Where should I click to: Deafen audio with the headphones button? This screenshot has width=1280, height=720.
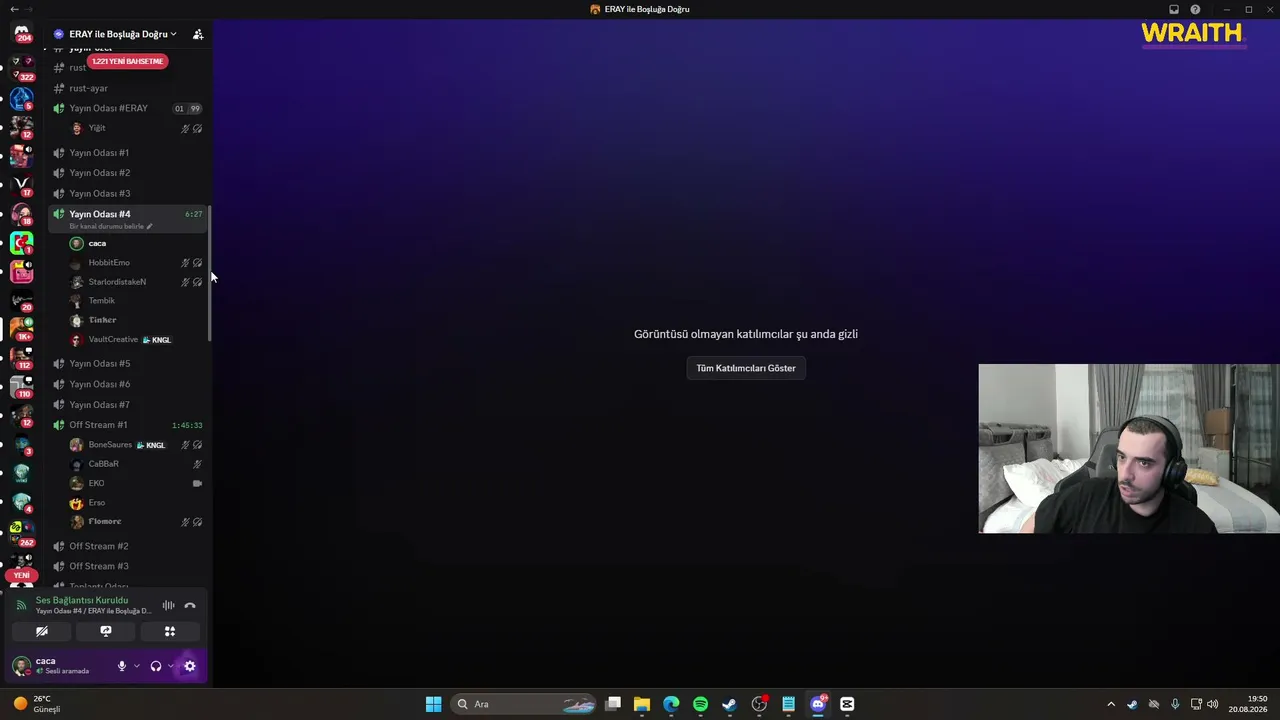[x=156, y=666]
